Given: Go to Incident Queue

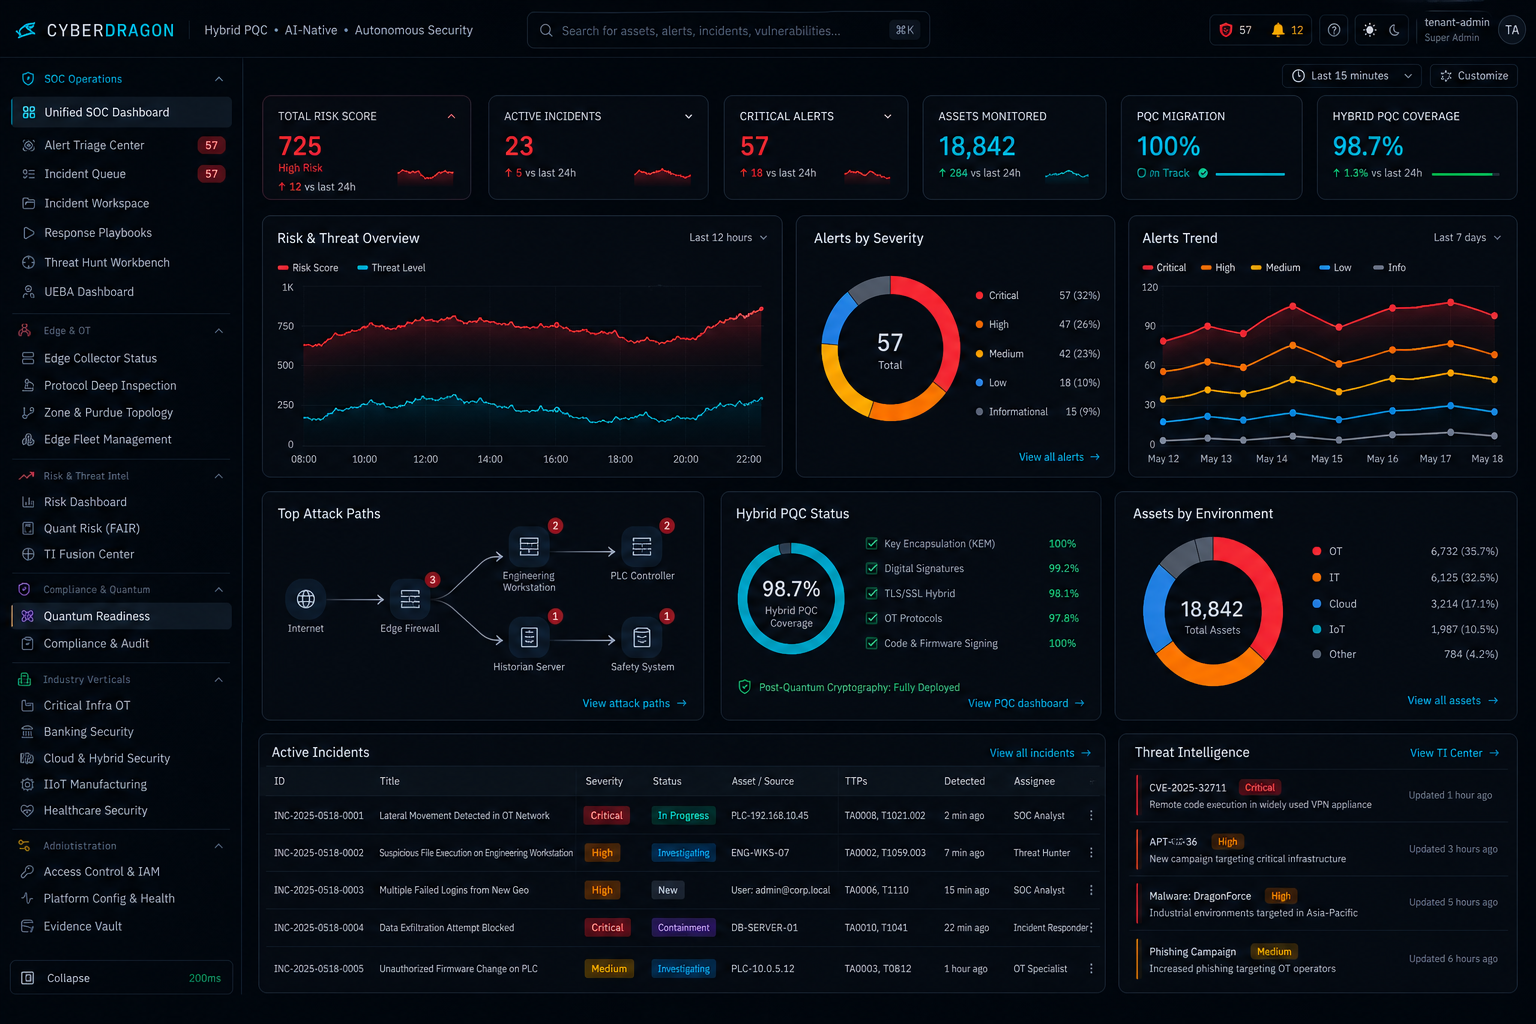Looking at the screenshot, I should pyautogui.click(x=121, y=174).
